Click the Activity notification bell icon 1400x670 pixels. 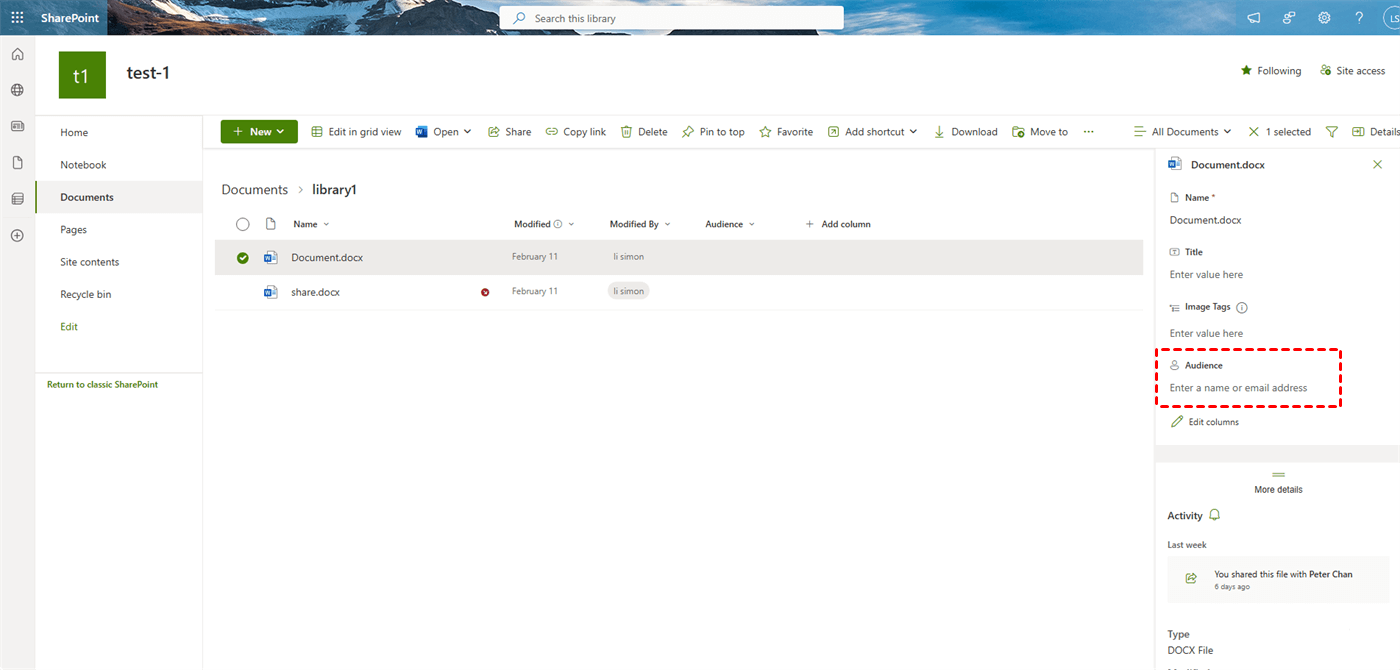(1215, 515)
